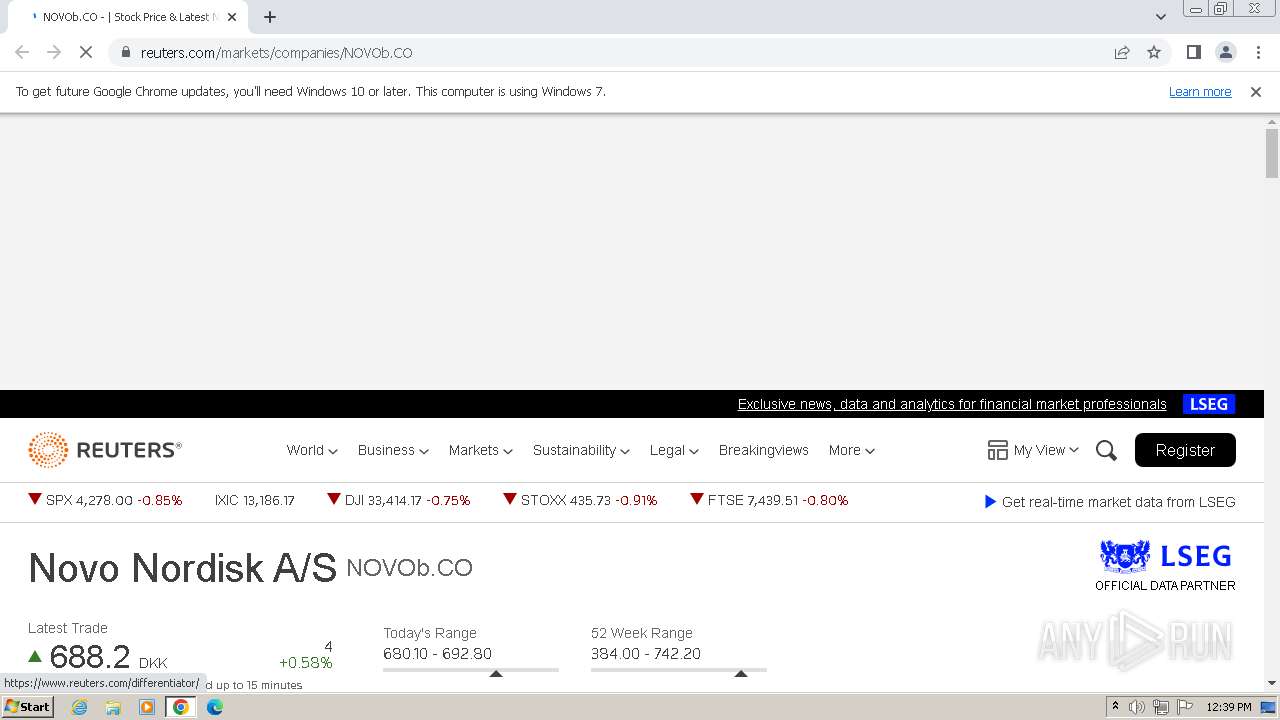Expand the Sustainability menu
Viewport: 1280px width, 720px height.
pos(581,450)
